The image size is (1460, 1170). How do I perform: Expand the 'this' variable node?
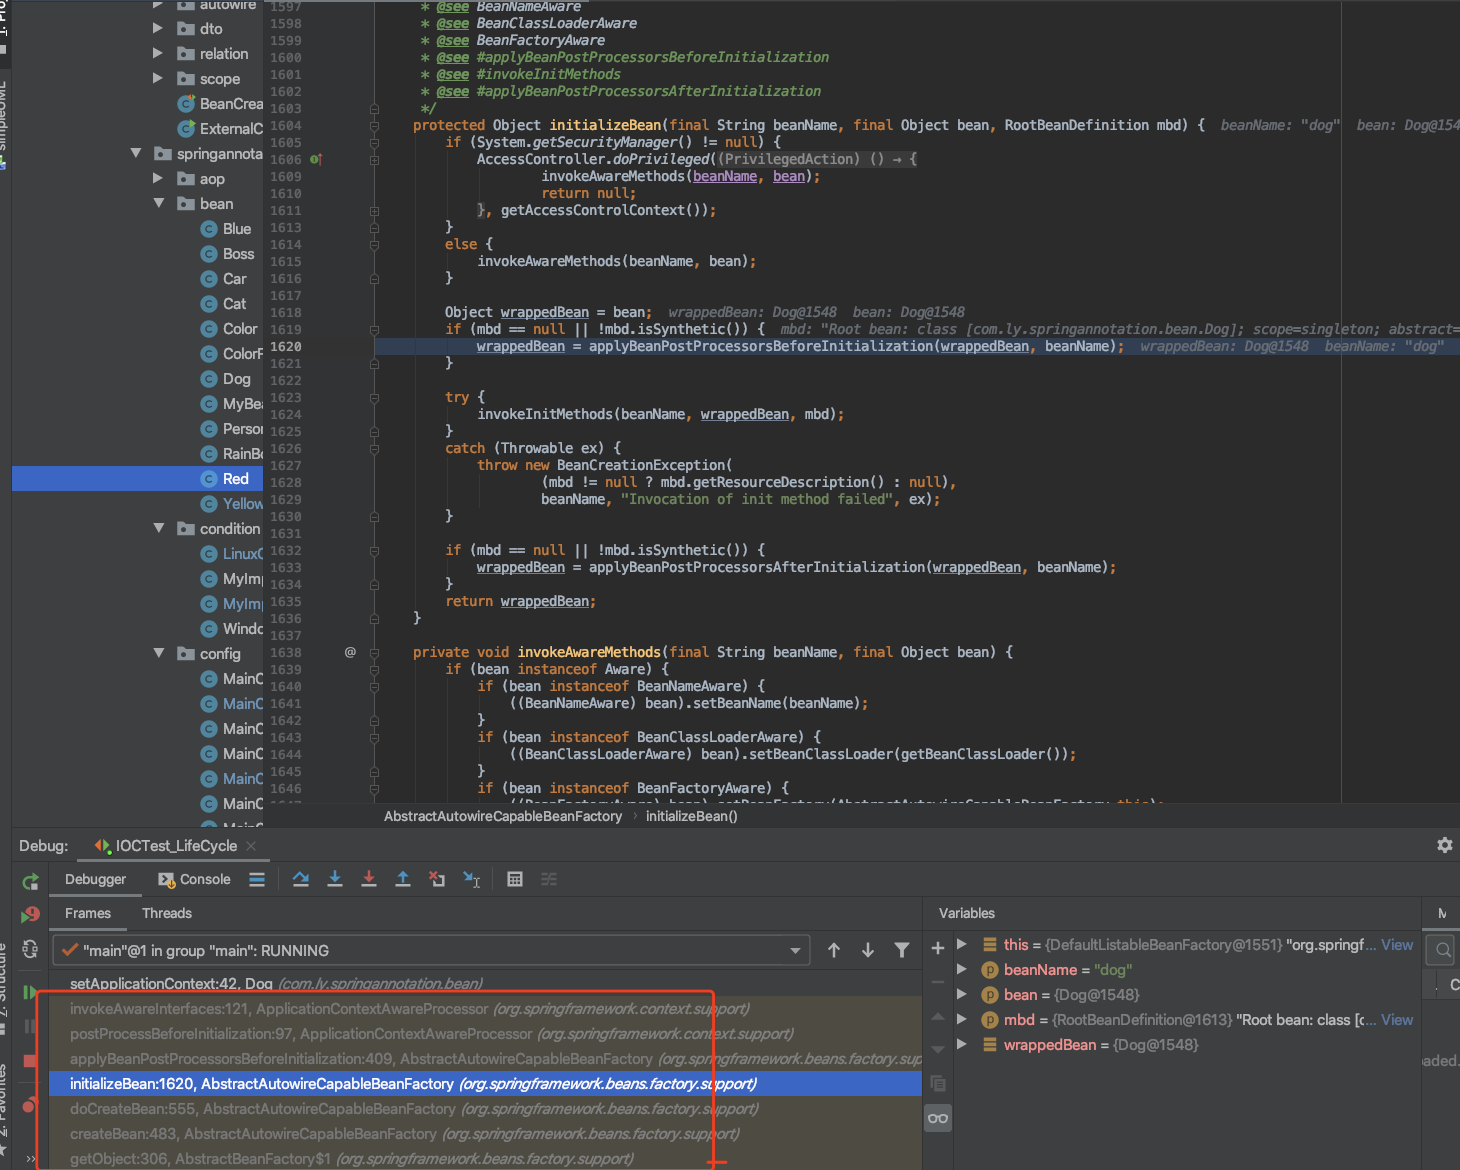[x=962, y=944]
